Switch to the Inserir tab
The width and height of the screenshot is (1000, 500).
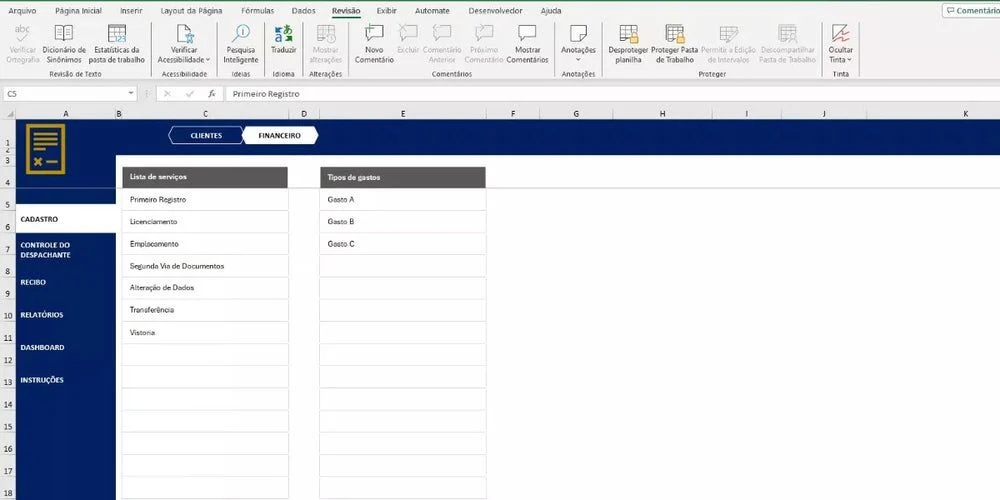point(131,11)
